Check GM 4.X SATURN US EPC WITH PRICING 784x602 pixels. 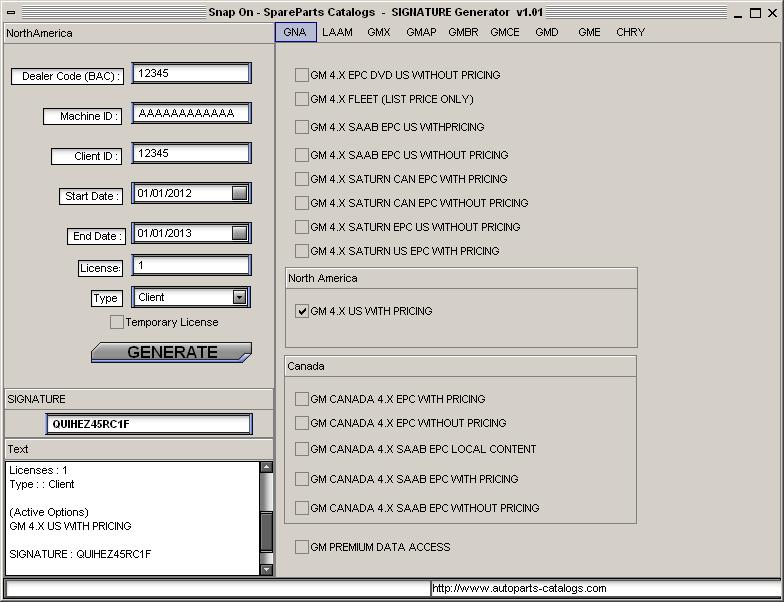(302, 251)
